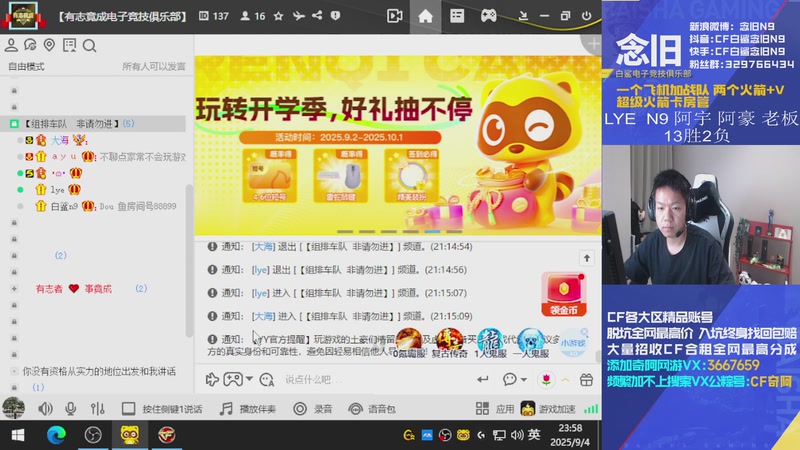Click the location pin icon

point(49,45)
